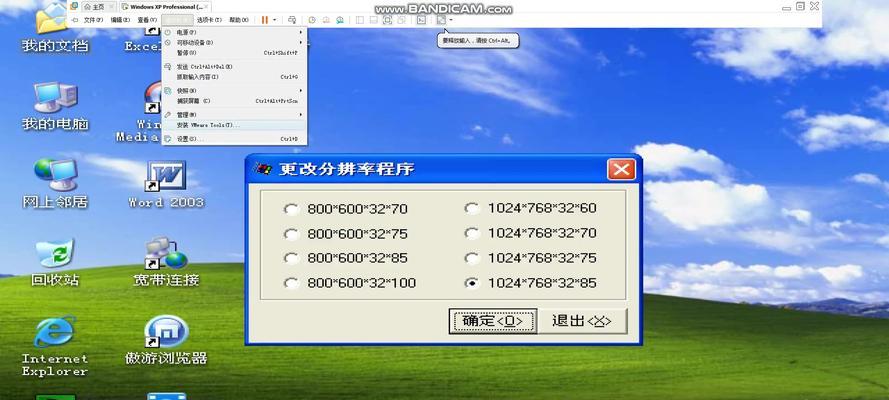889x400 pixels.
Task: Click the full screen toolbar icon
Action: click(387, 20)
